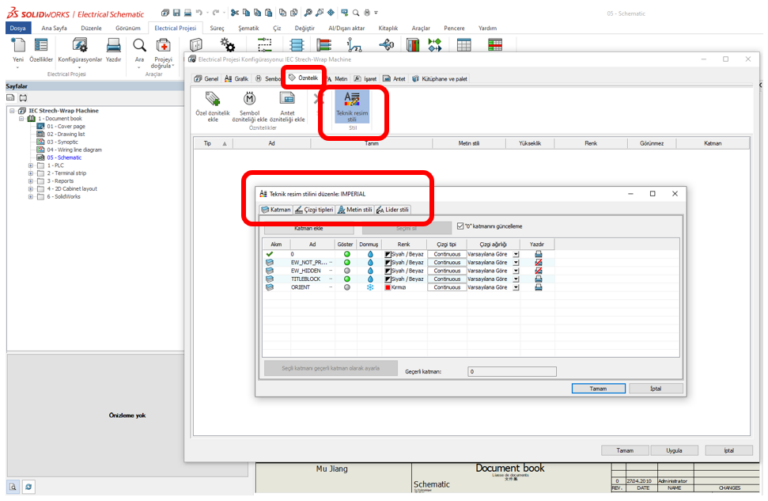Toggle "0" katmanını güncelleme checkbox
Viewport: 768px width, 501px height.
(x=459, y=226)
